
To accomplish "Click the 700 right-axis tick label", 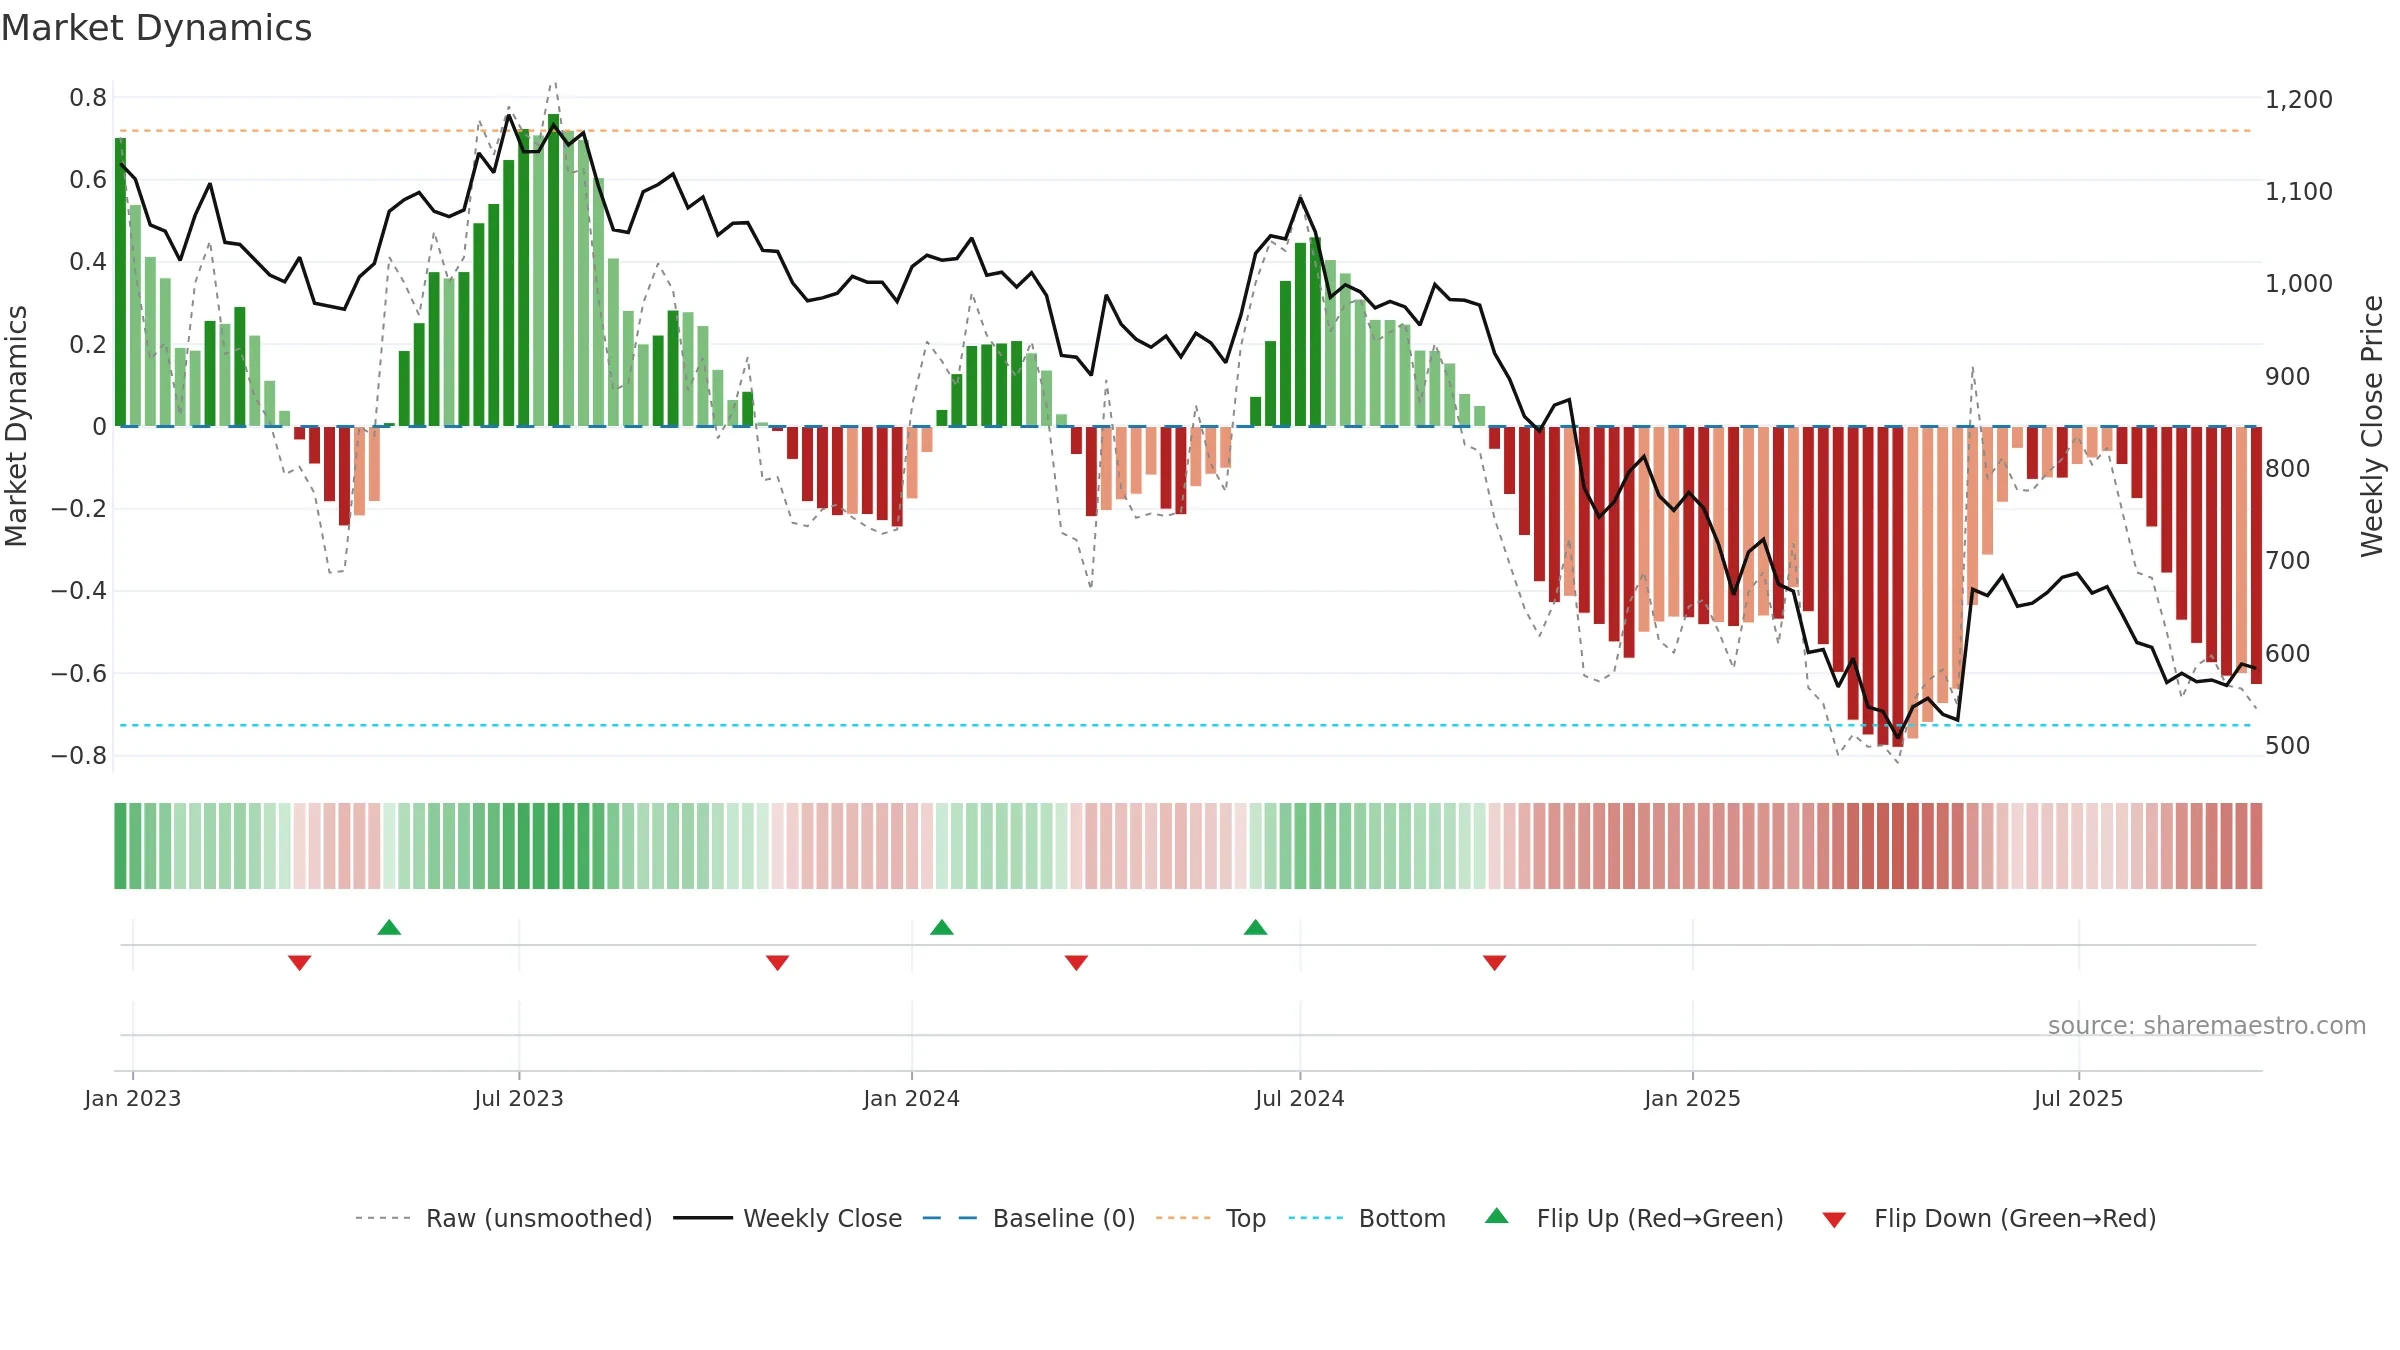I will click(x=2288, y=560).
